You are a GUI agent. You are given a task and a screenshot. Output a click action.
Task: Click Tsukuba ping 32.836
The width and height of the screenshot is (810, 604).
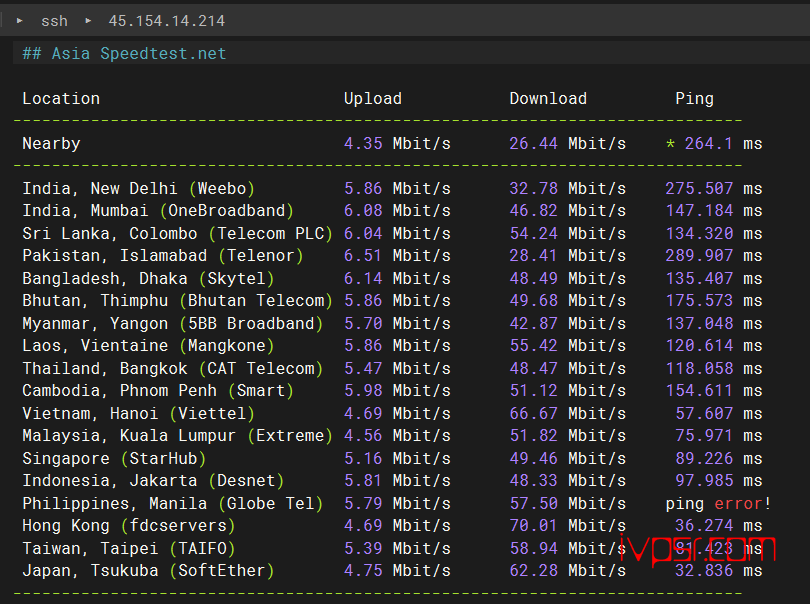[x=704, y=570]
